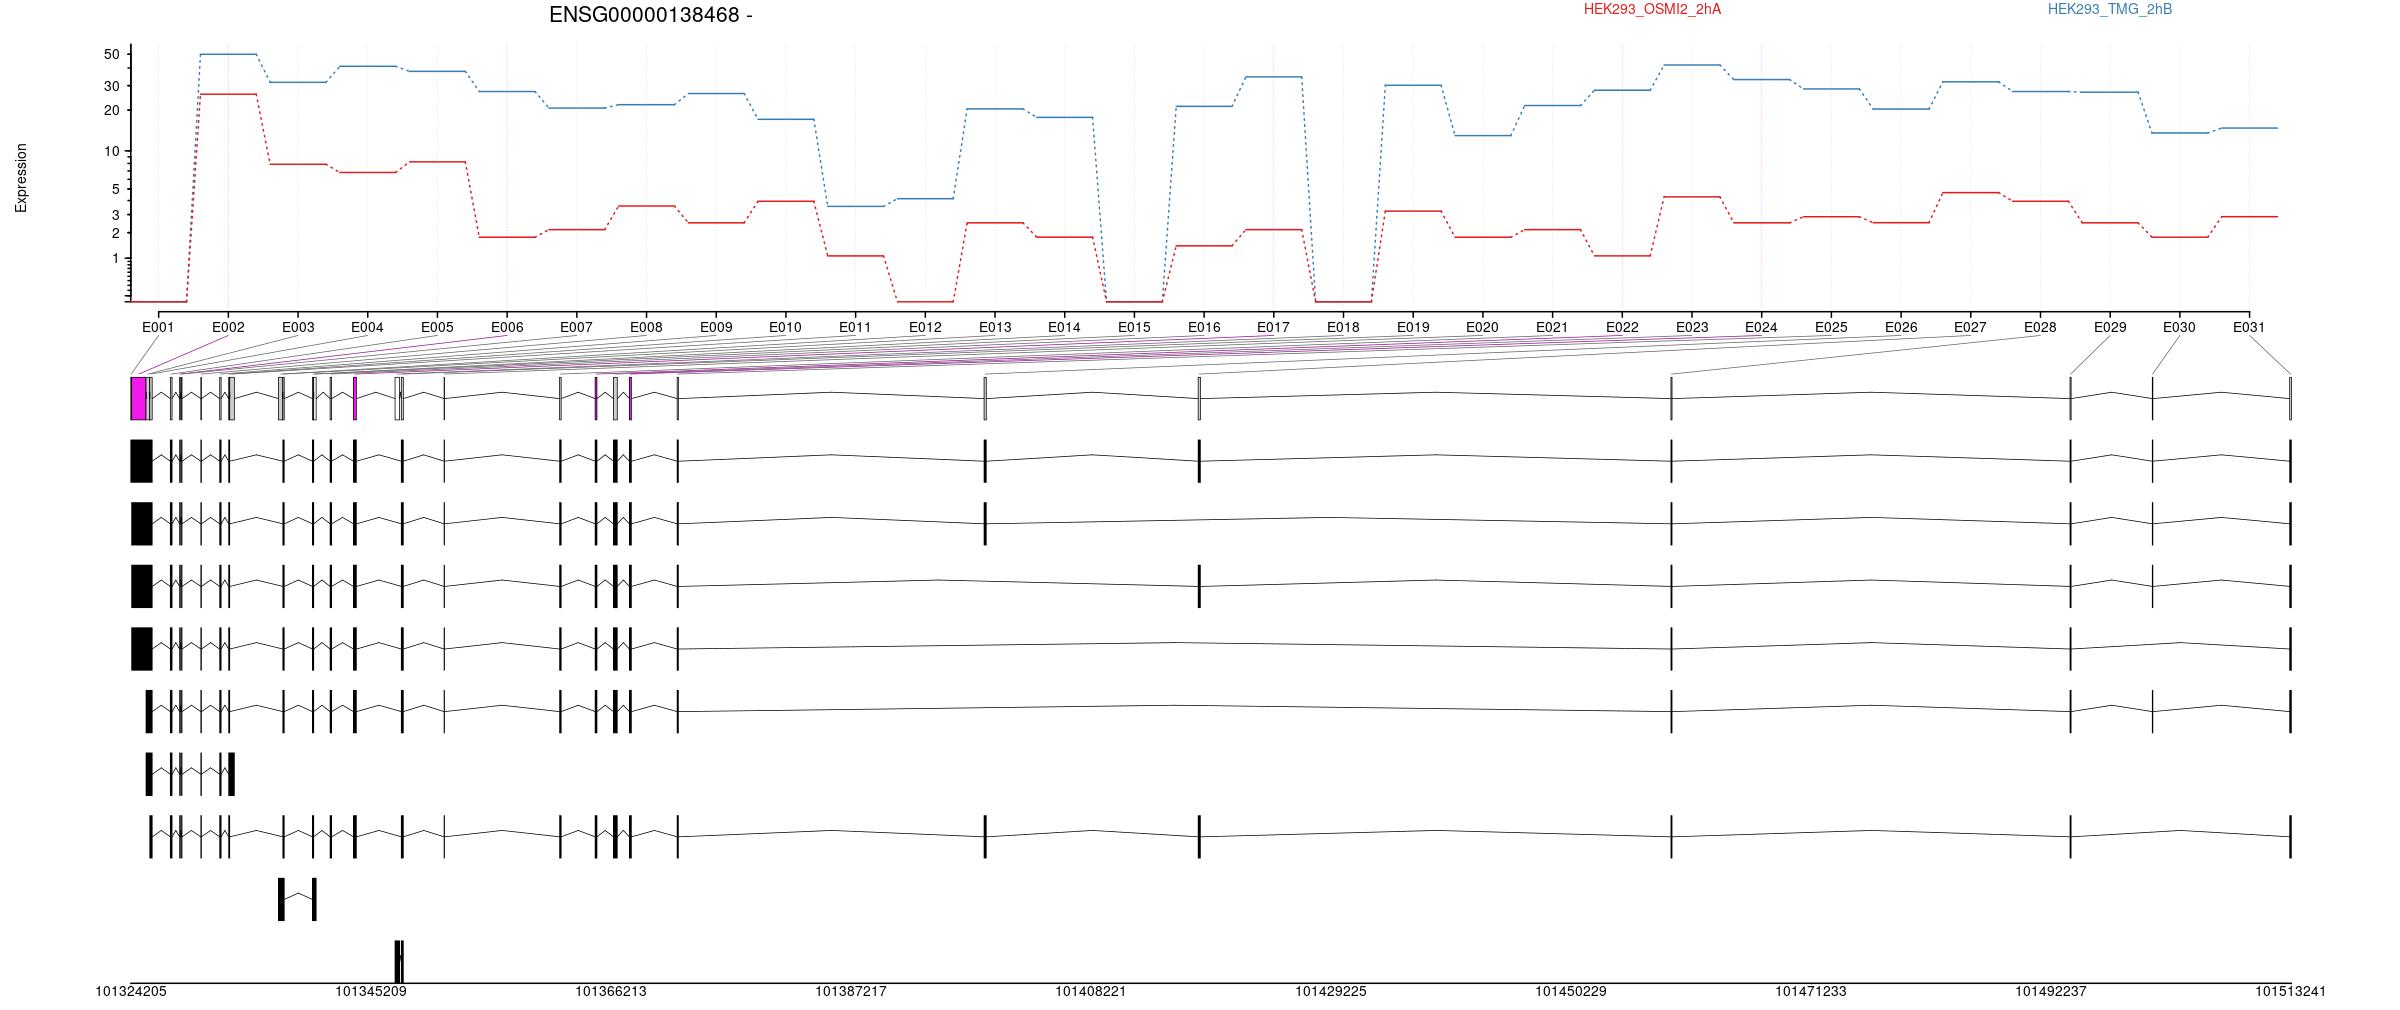Click genomic coordinate 101429225
The width and height of the screenshot is (2400, 1010).
1331,992
